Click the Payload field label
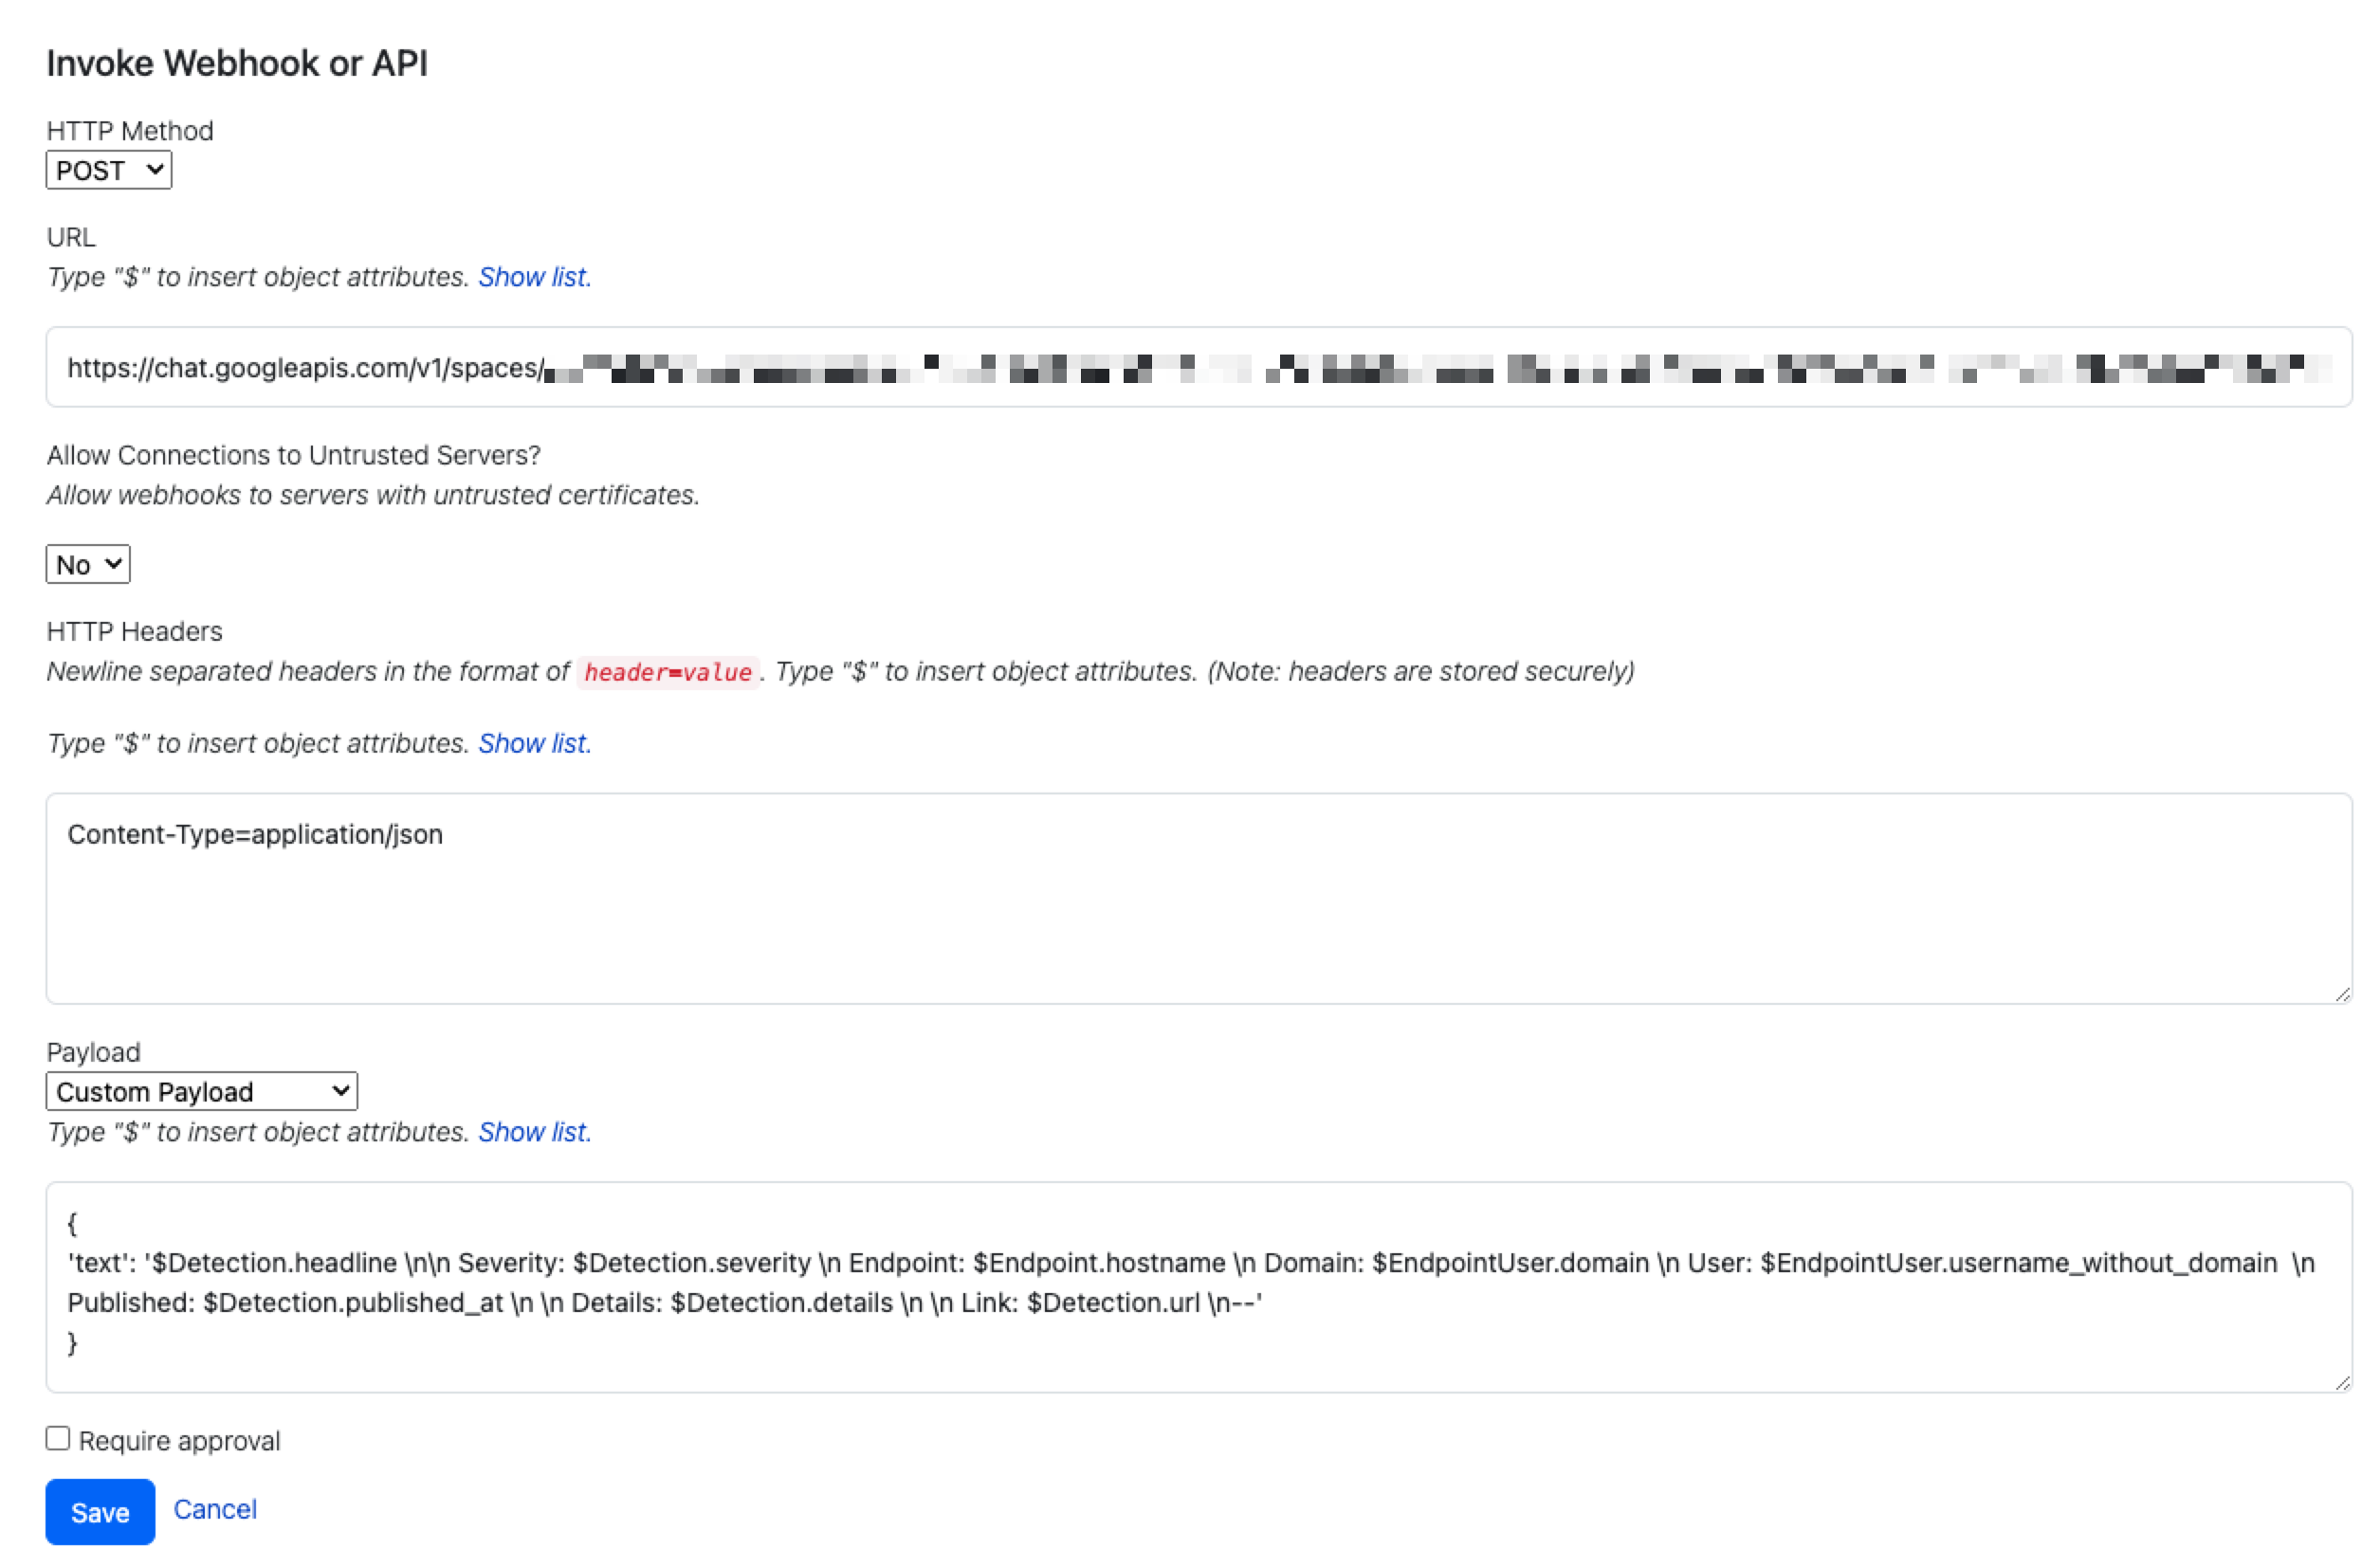This screenshot has width=2380, height=1549. click(93, 1052)
